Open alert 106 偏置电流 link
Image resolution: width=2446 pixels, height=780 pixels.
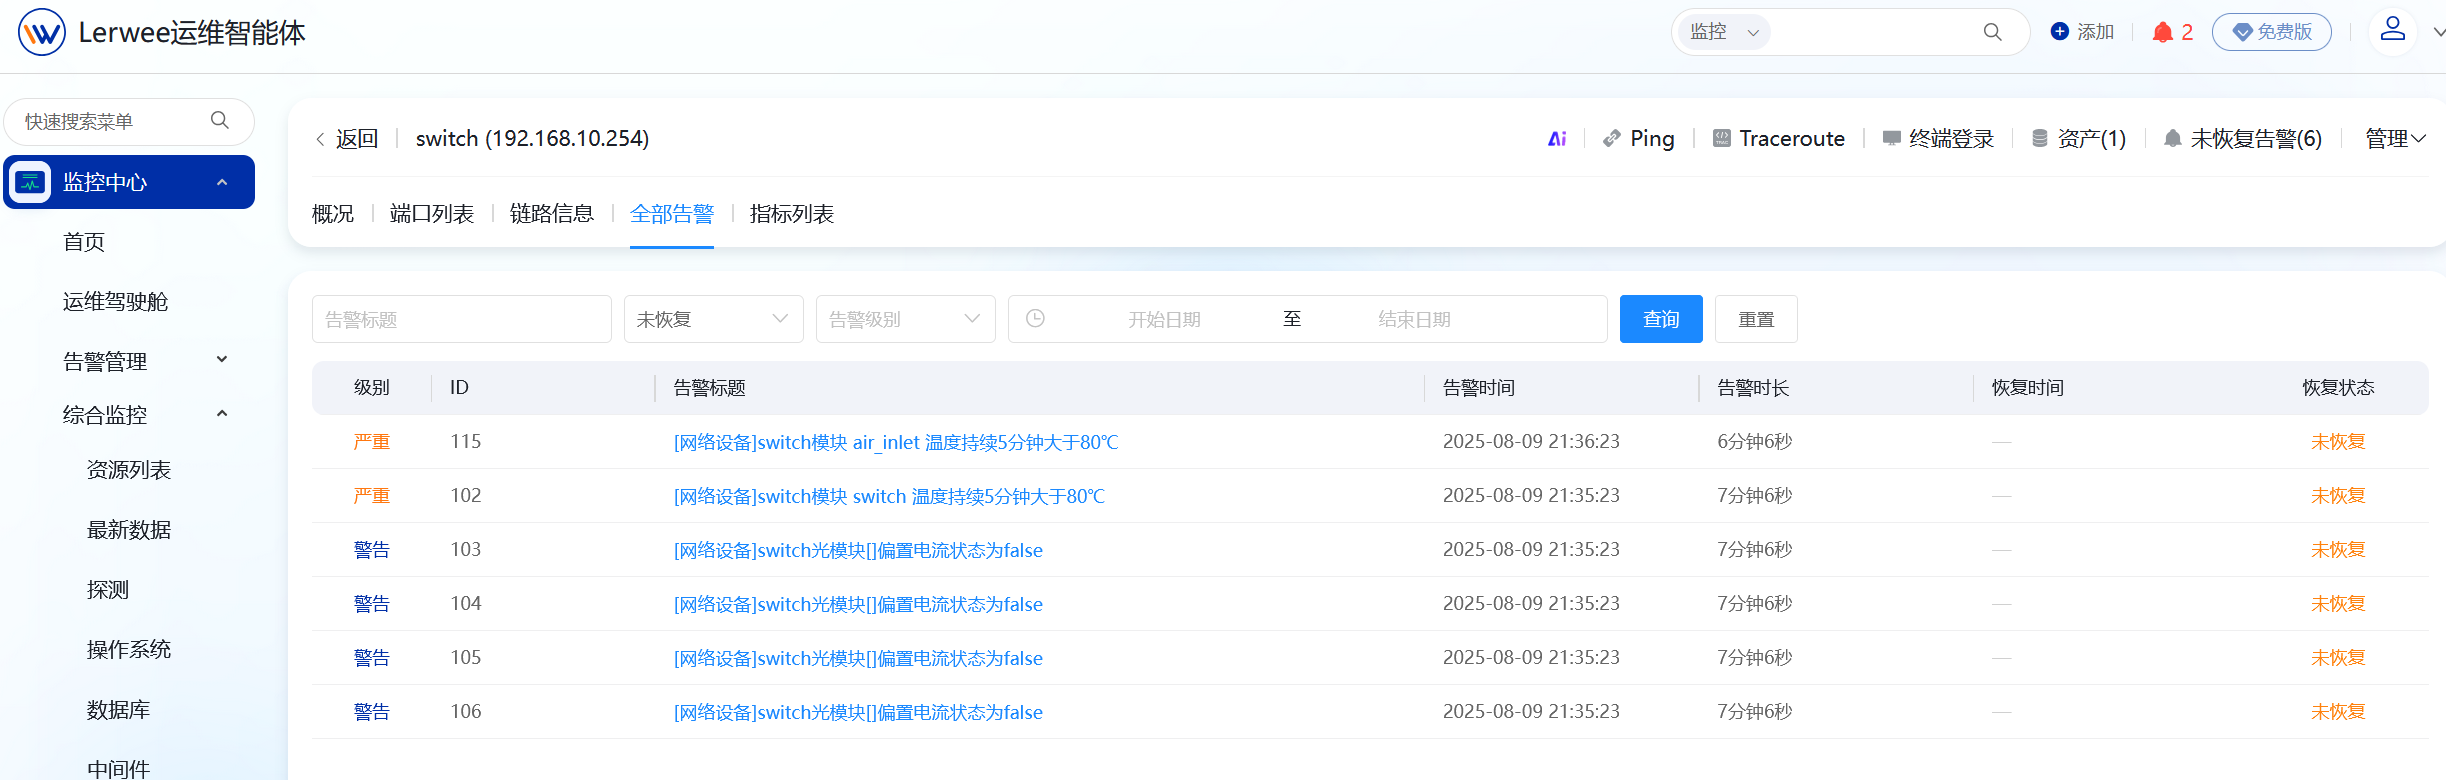coord(858,712)
